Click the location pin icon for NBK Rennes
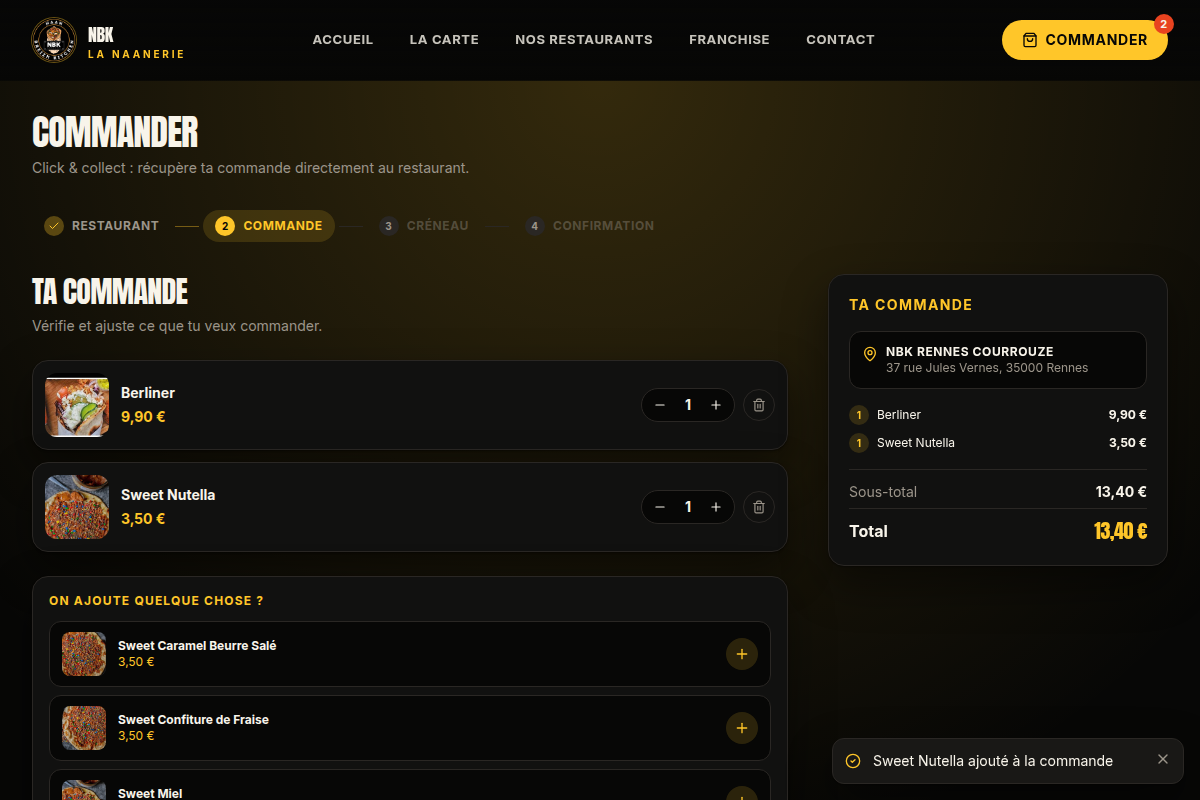 click(x=870, y=354)
